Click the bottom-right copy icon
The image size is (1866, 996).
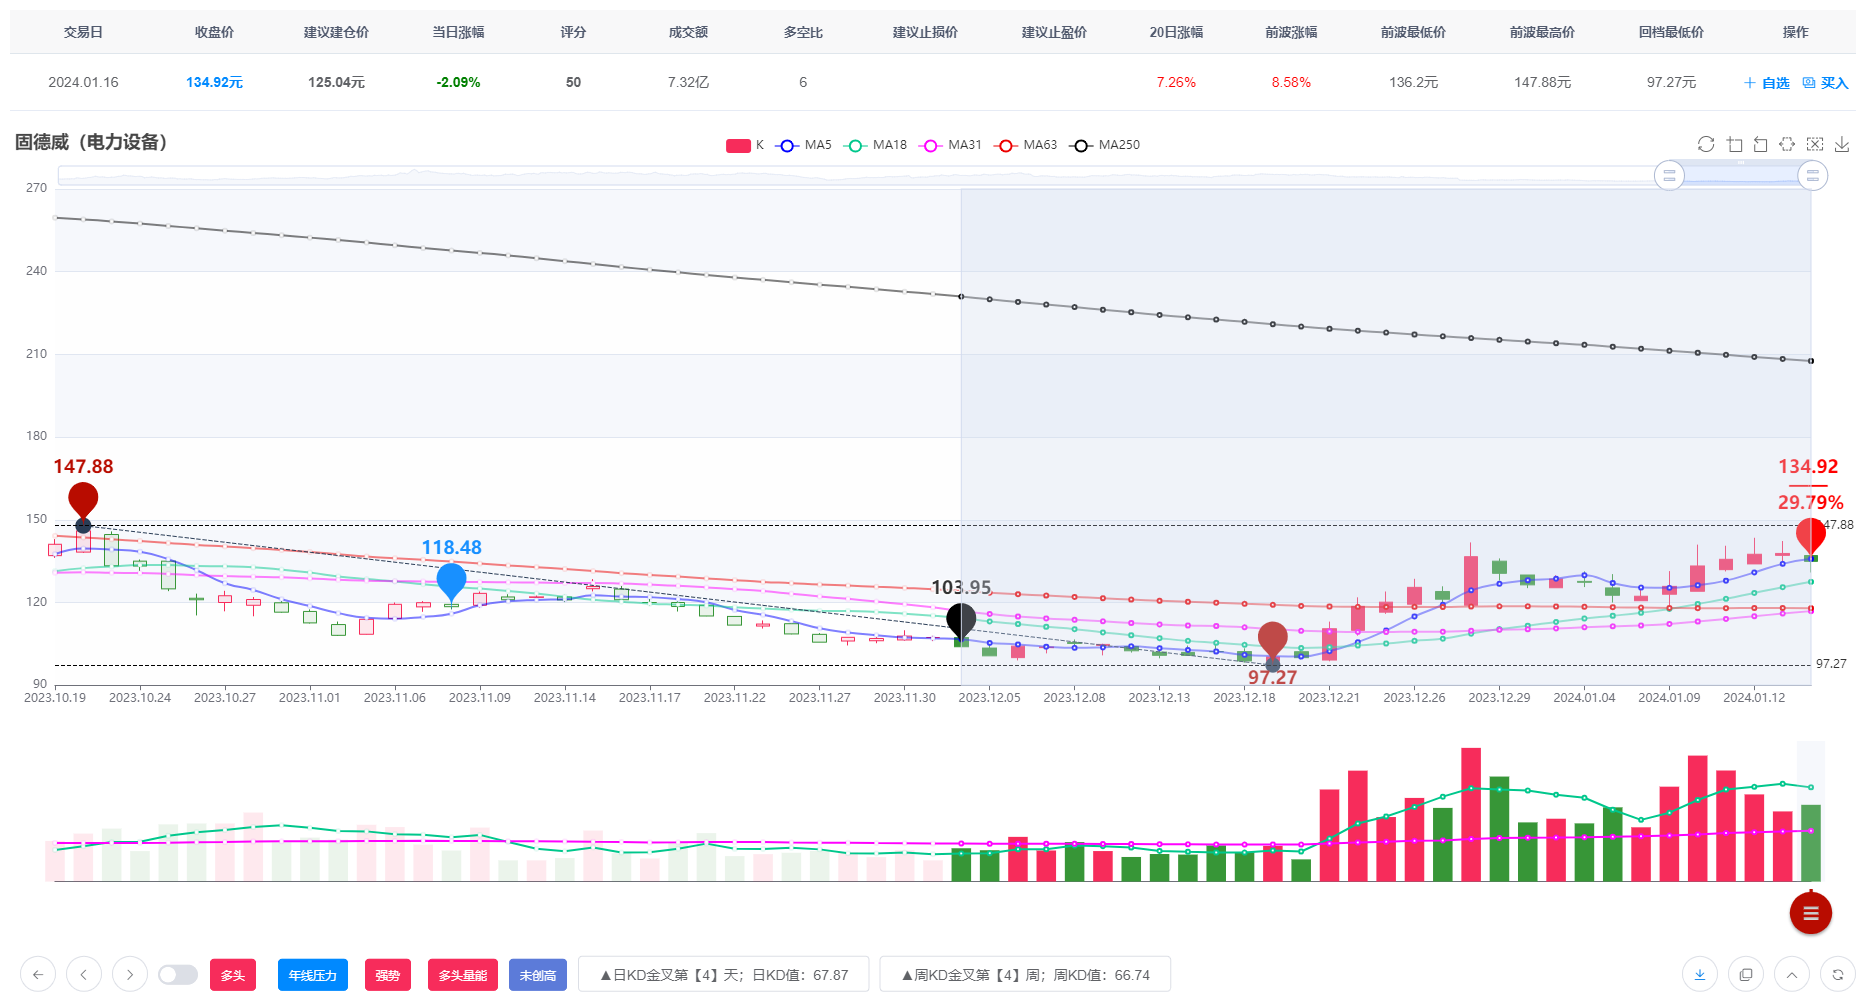[1746, 974]
